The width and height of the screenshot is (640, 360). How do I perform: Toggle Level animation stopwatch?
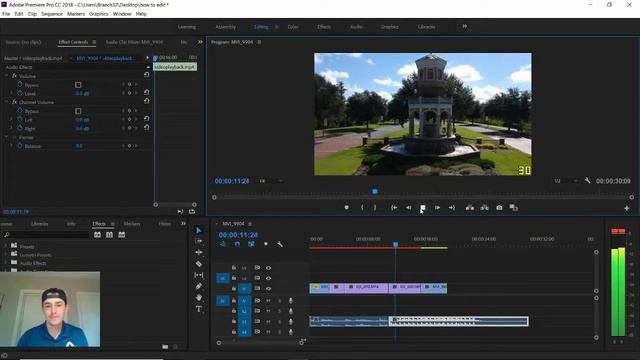point(20,93)
